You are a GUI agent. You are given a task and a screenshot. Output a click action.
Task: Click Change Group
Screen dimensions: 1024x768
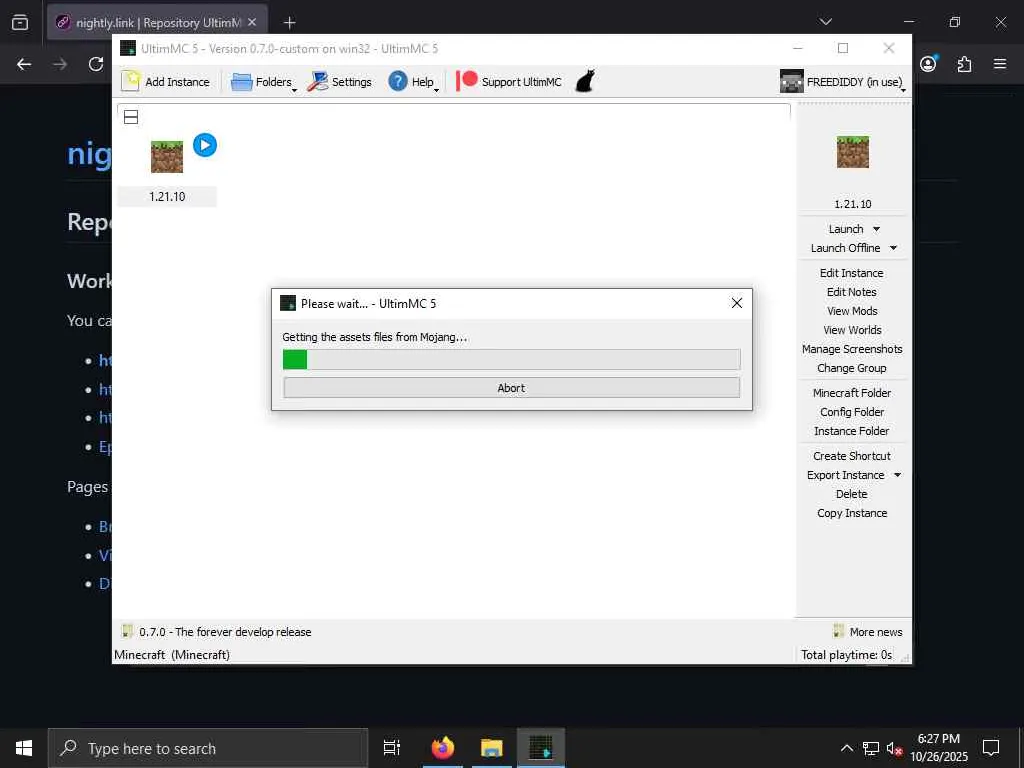(x=852, y=368)
